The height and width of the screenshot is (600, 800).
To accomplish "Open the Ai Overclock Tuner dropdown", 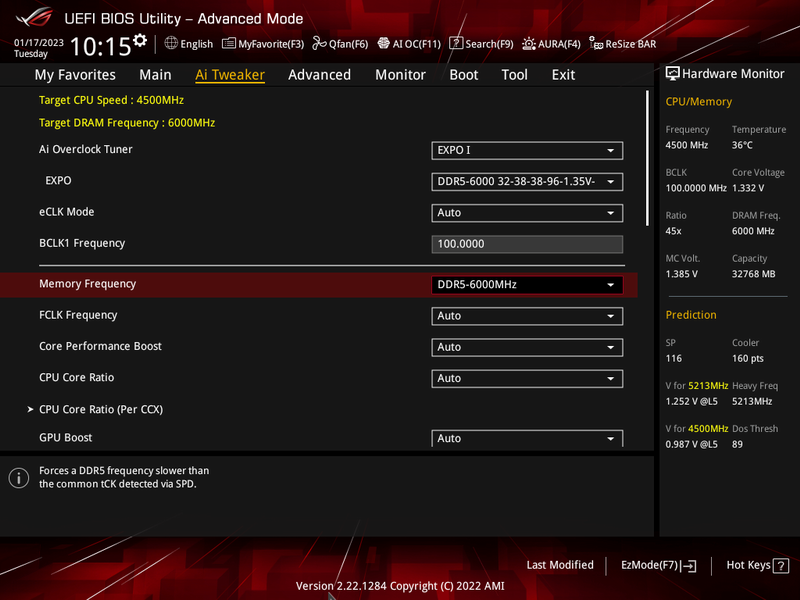I will [527, 151].
